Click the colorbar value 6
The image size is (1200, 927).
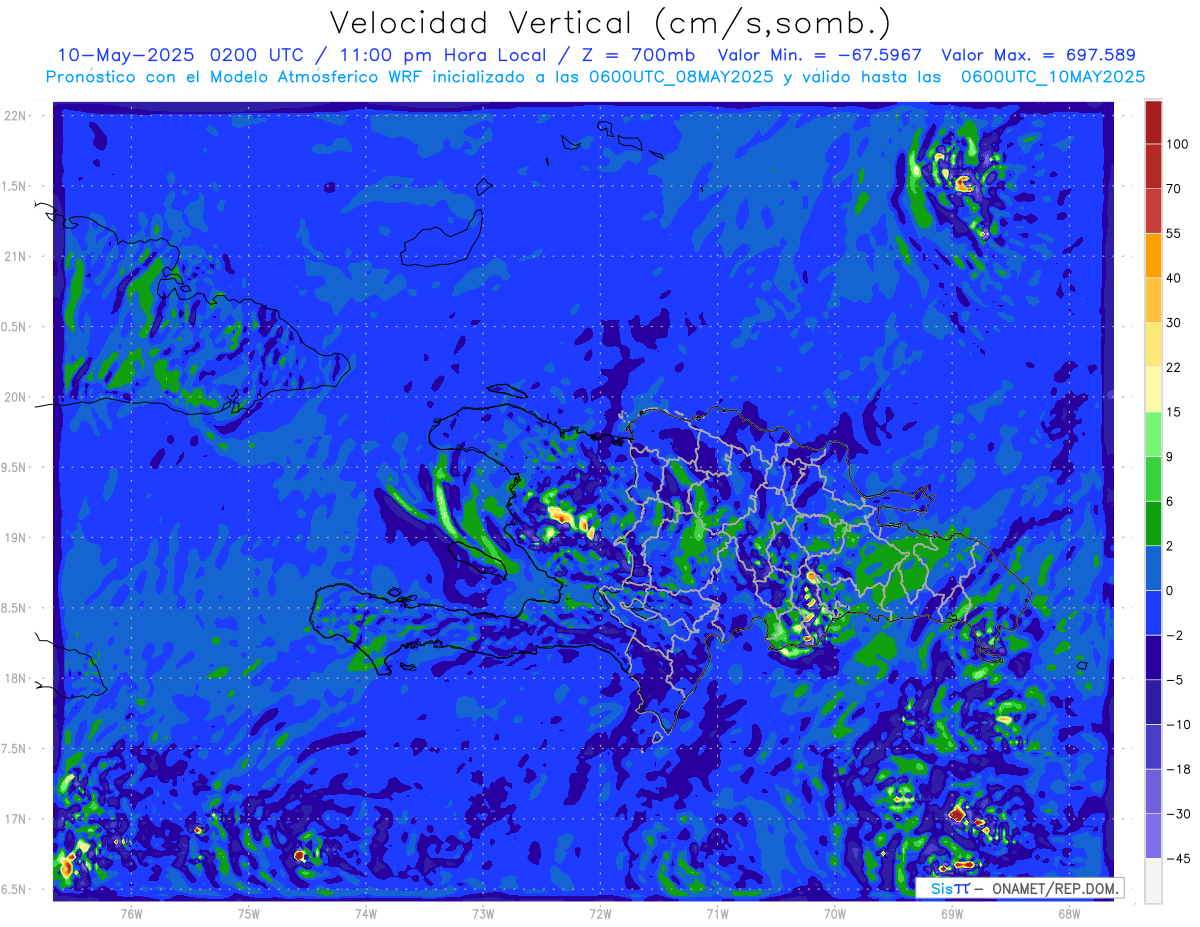1170,502
